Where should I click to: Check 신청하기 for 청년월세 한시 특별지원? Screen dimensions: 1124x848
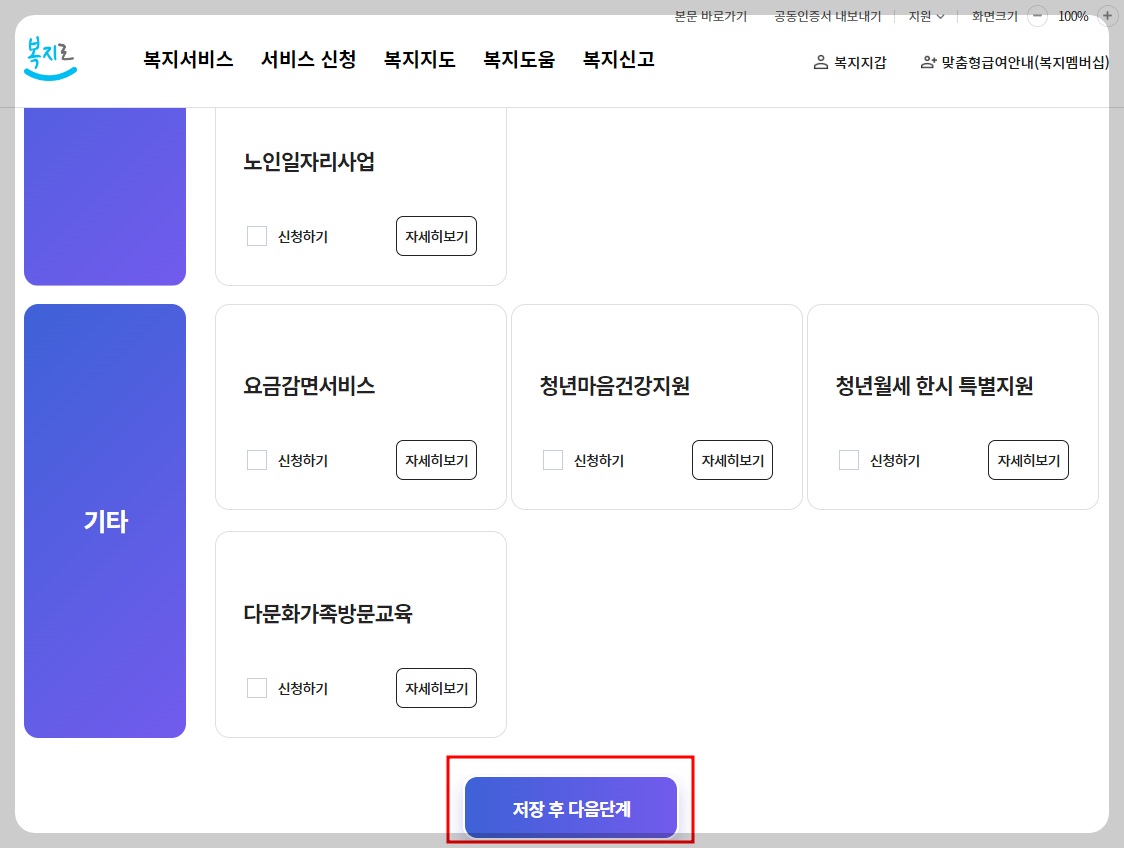coord(849,459)
